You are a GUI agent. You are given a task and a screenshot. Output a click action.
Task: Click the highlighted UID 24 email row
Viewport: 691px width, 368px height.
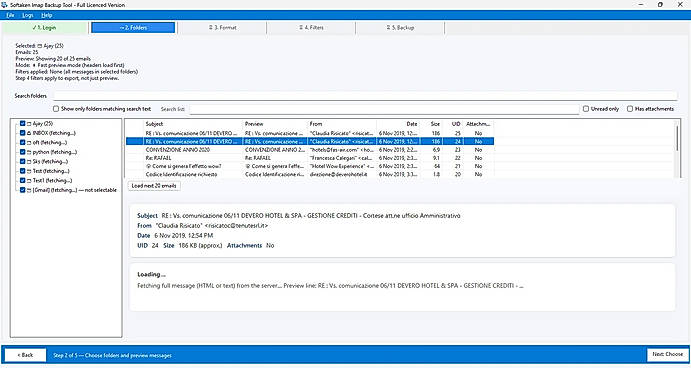(x=309, y=141)
